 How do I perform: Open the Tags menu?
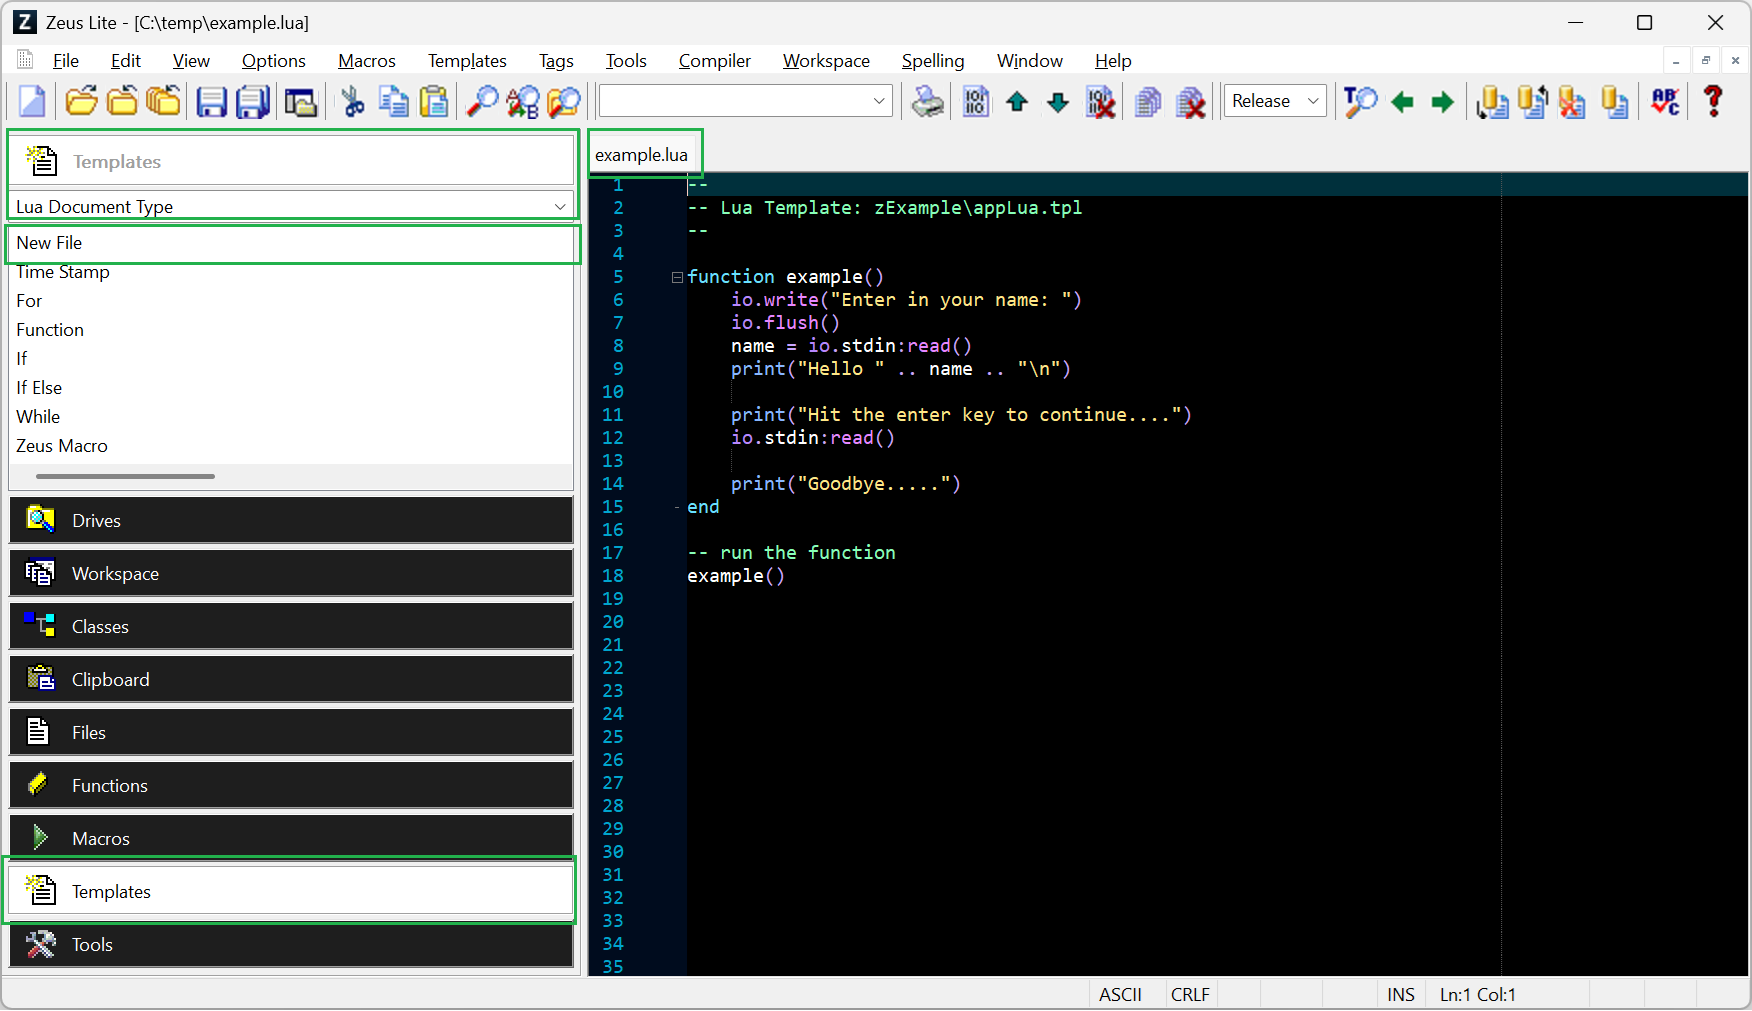556,61
